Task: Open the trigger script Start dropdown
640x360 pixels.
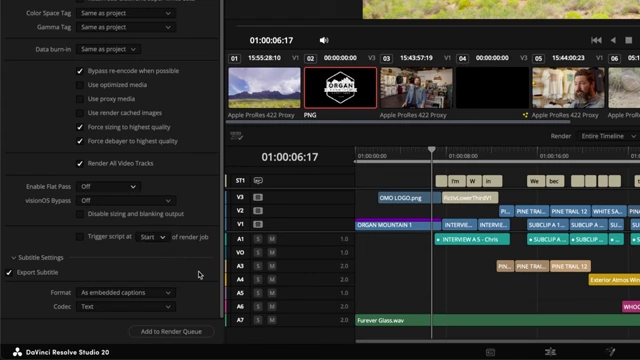Action: coord(153,237)
